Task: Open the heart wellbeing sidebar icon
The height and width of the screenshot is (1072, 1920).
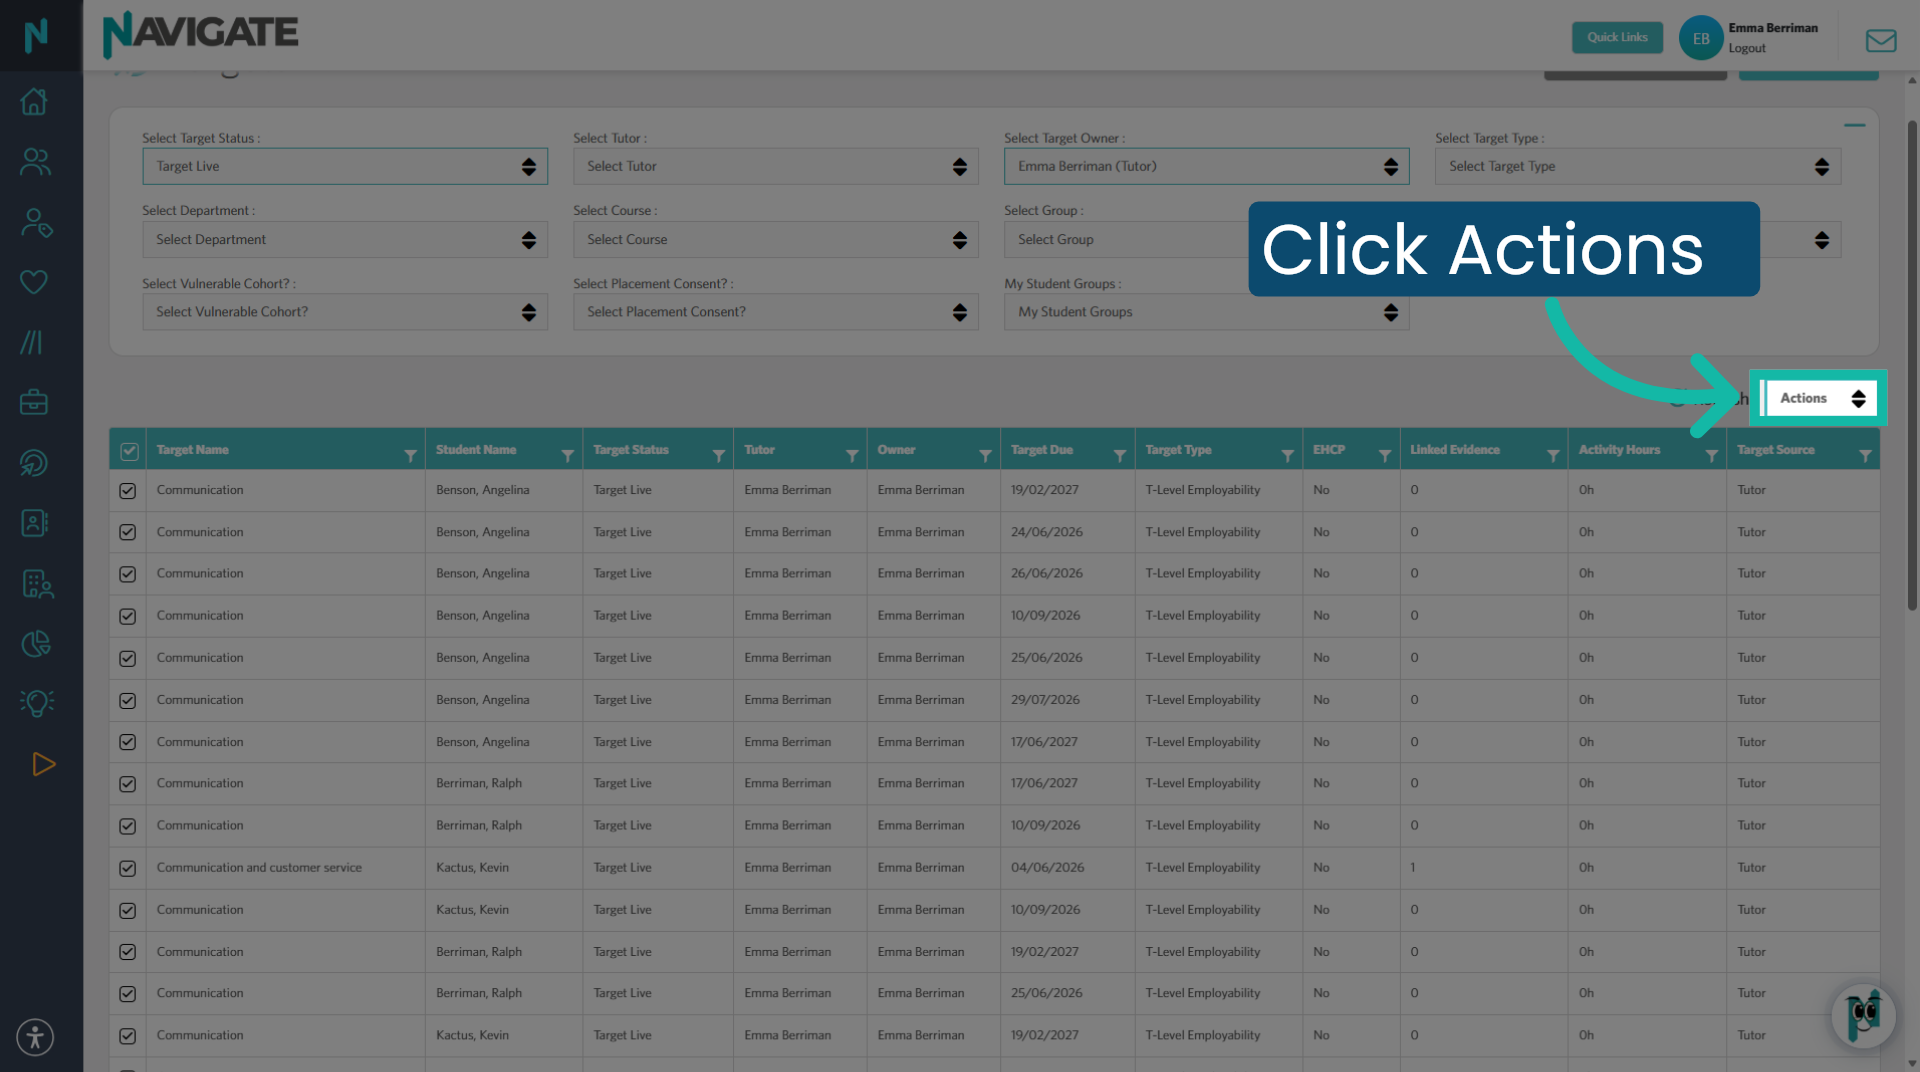Action: pyautogui.click(x=34, y=282)
